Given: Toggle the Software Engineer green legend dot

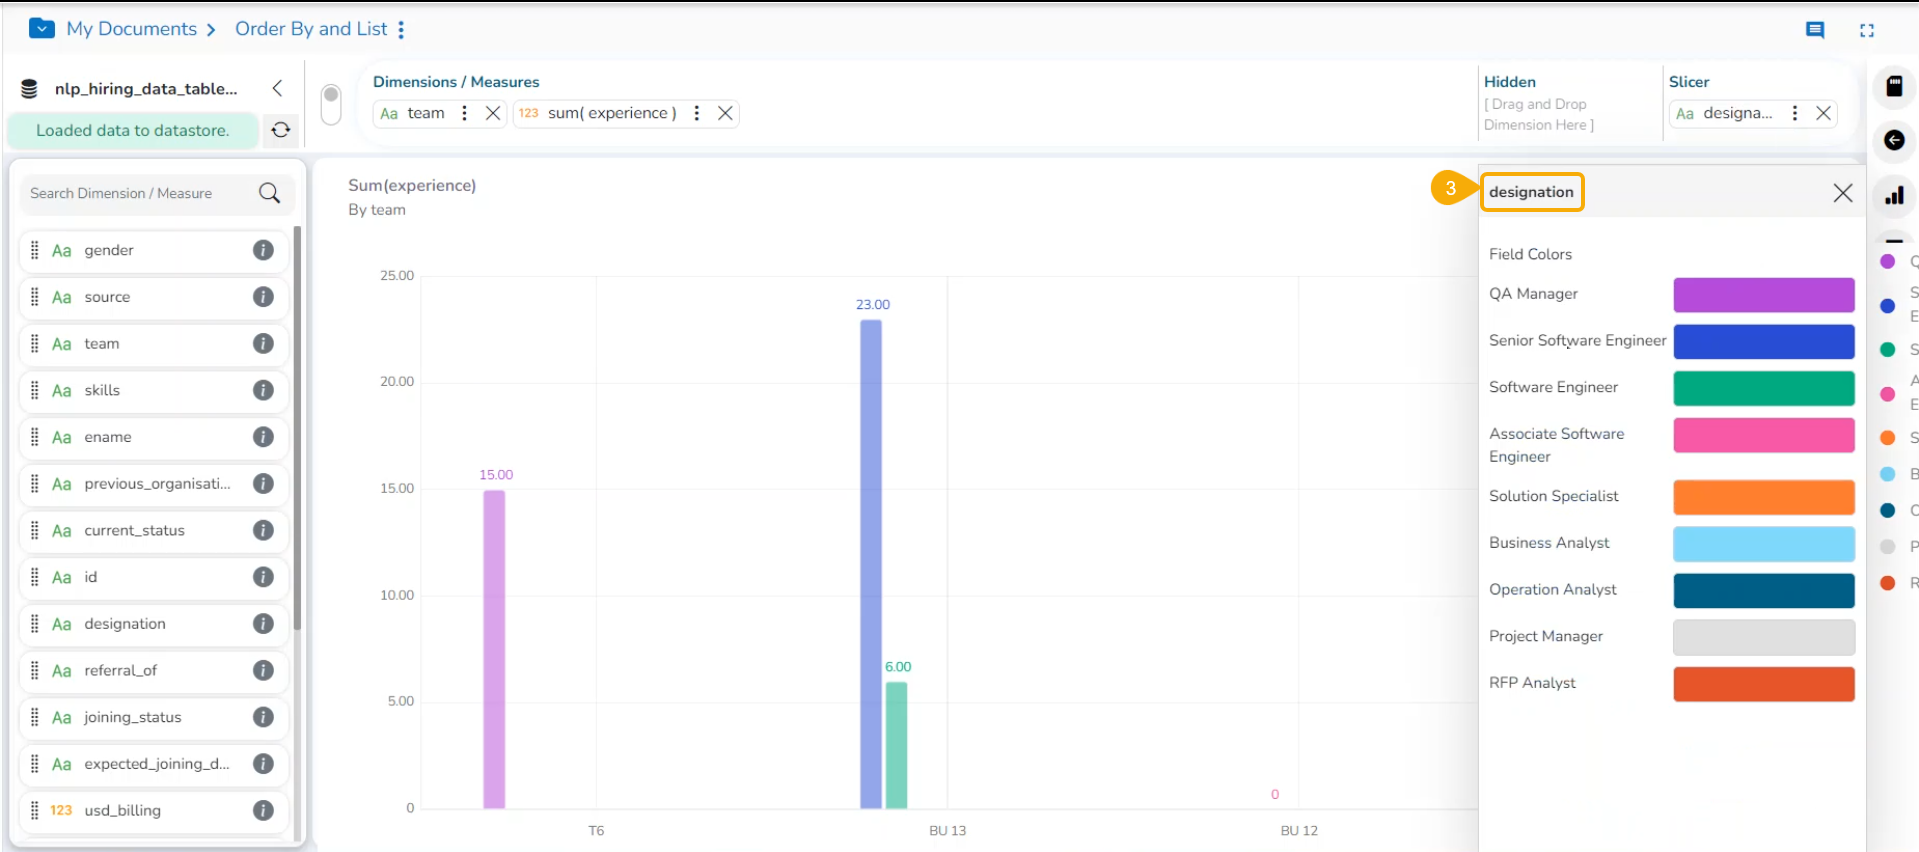Looking at the screenshot, I should tap(1888, 349).
